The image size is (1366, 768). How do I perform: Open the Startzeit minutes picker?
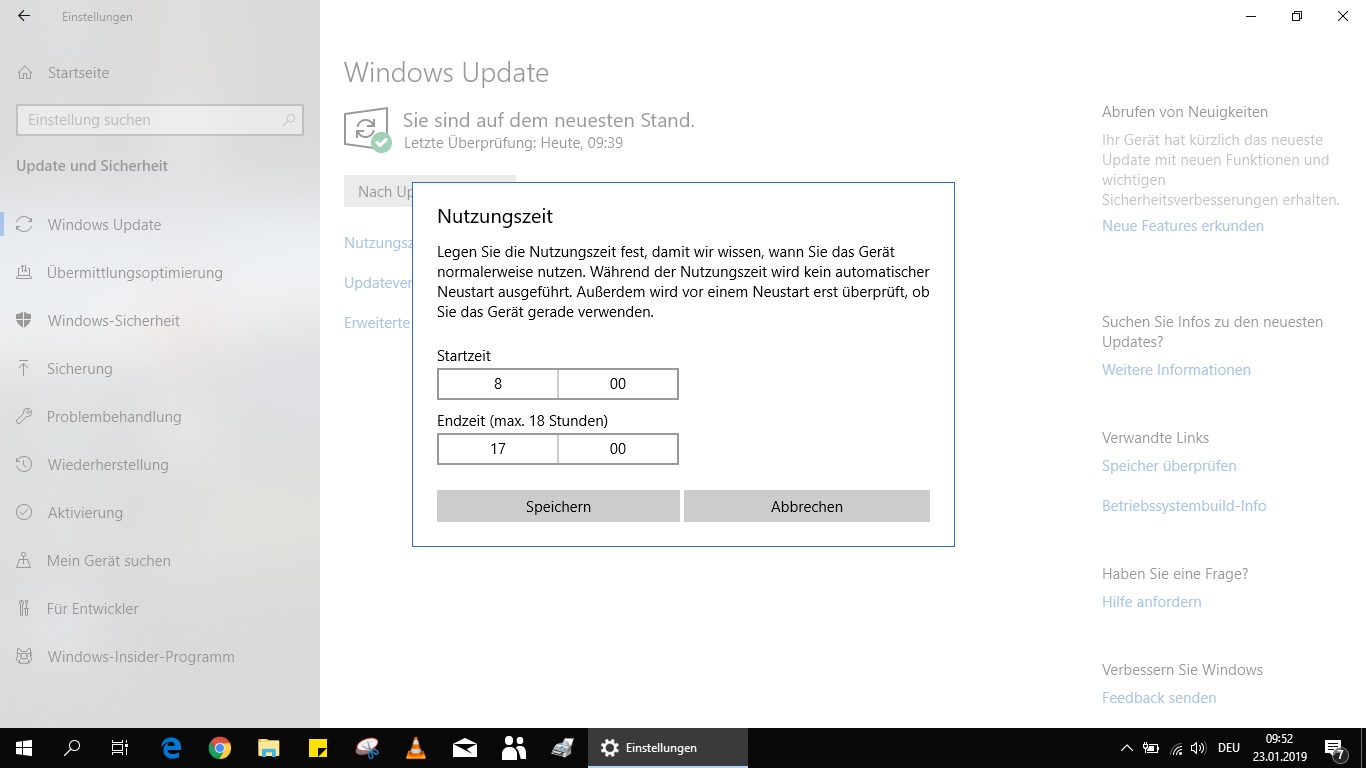tap(618, 384)
